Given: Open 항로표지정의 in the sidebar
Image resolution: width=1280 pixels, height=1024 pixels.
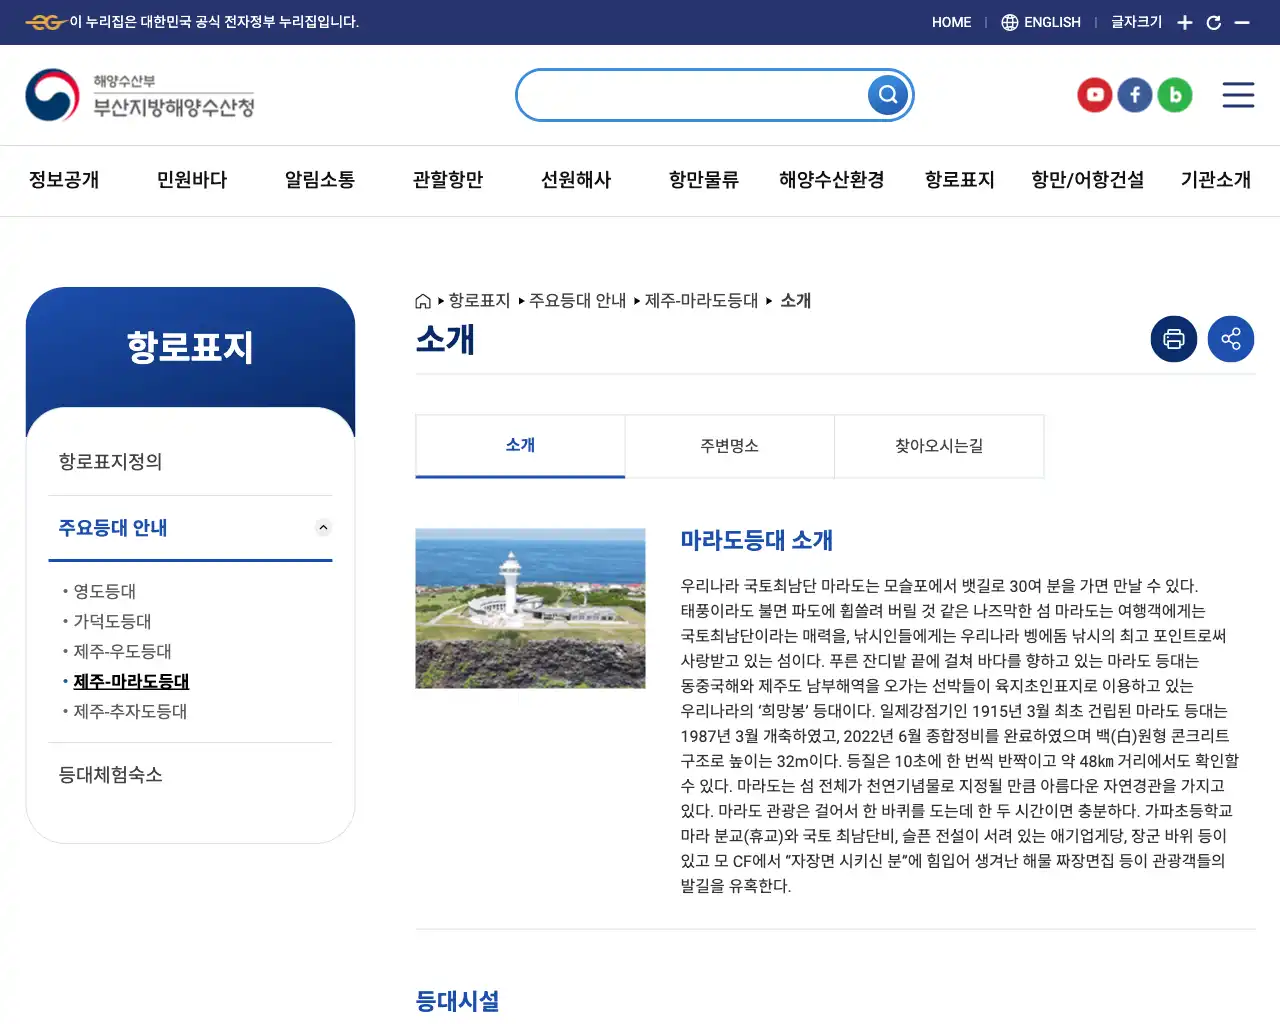Looking at the screenshot, I should point(110,461).
